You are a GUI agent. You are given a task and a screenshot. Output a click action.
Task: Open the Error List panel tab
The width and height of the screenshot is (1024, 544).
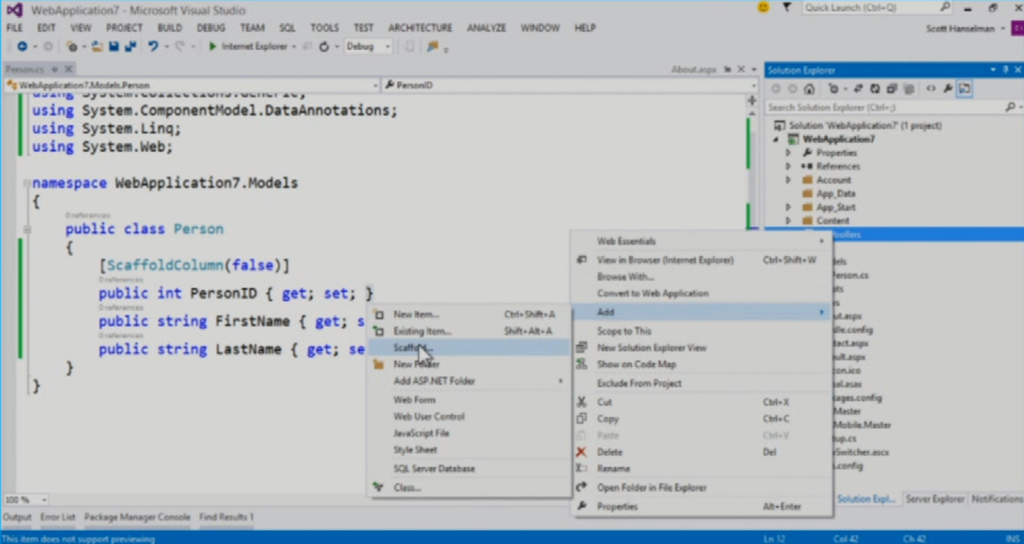pyautogui.click(x=57, y=517)
